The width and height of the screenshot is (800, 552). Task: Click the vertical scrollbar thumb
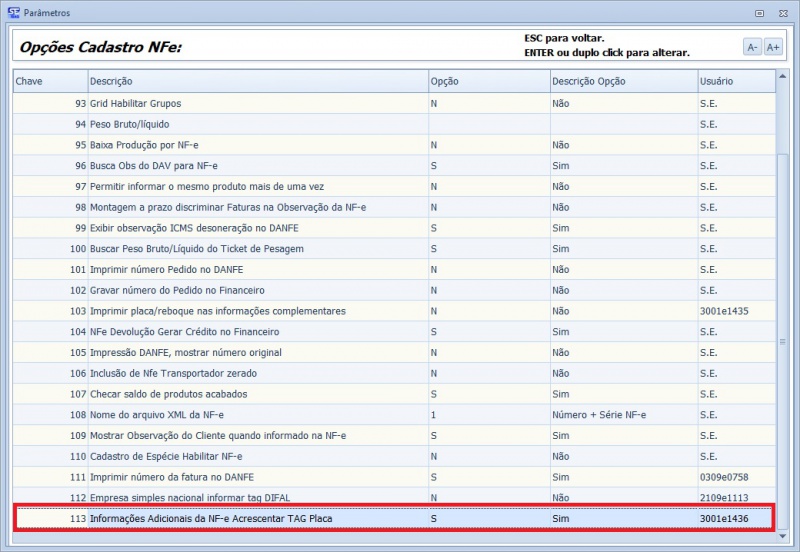[783, 340]
